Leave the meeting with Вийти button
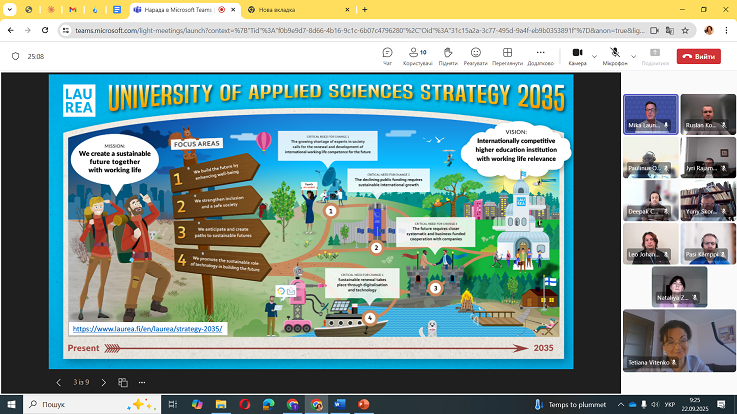The width and height of the screenshot is (737, 414). pyautogui.click(x=698, y=56)
